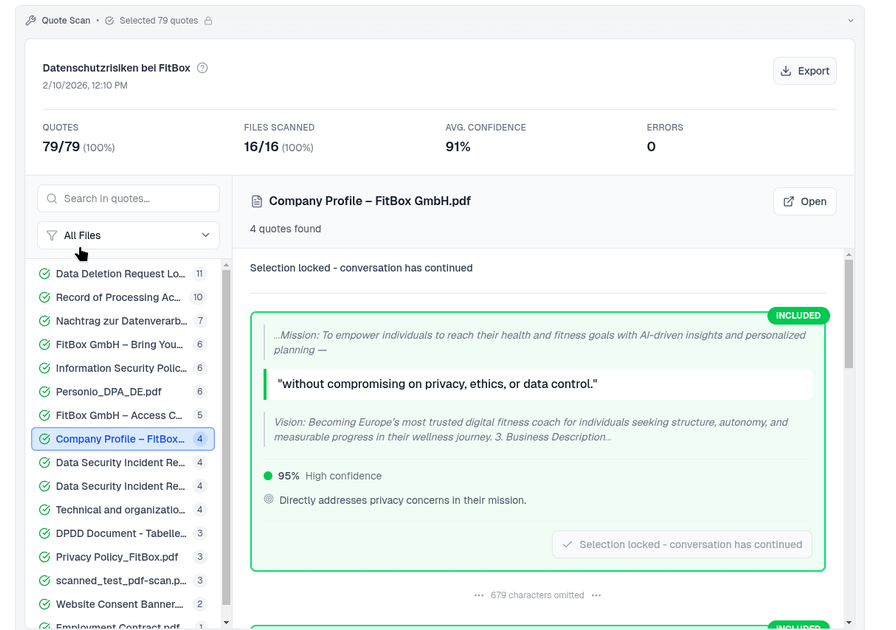Open the Company Profile PDF with Open button
896x630 pixels.
pos(804,201)
